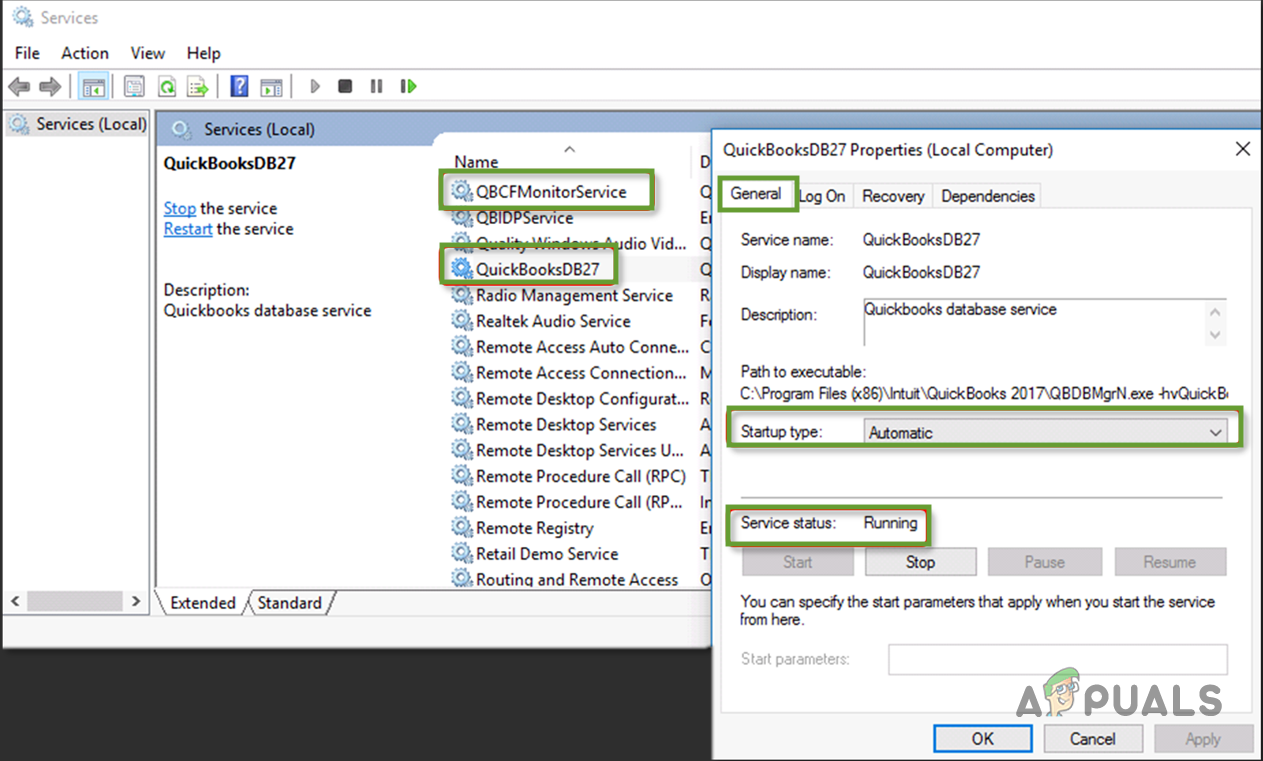
Task: Click the gear icon beside Radio Management Service
Action: [461, 295]
